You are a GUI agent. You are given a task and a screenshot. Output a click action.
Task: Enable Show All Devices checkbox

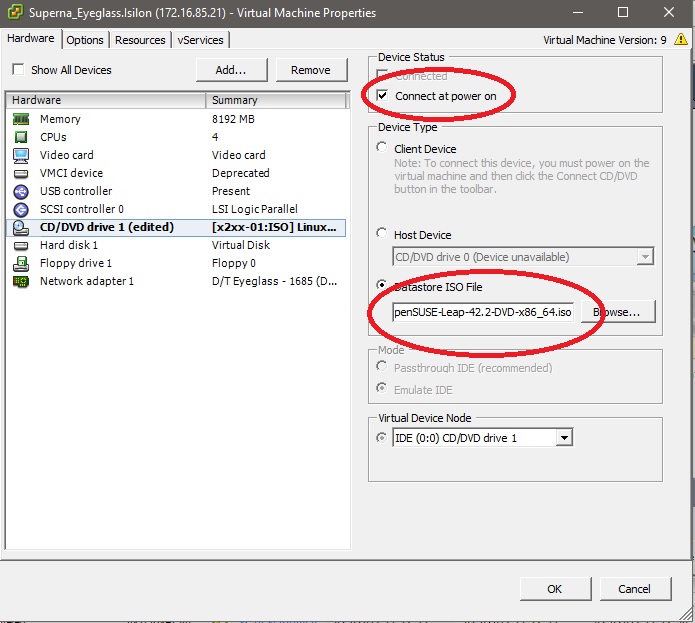click(x=18, y=70)
